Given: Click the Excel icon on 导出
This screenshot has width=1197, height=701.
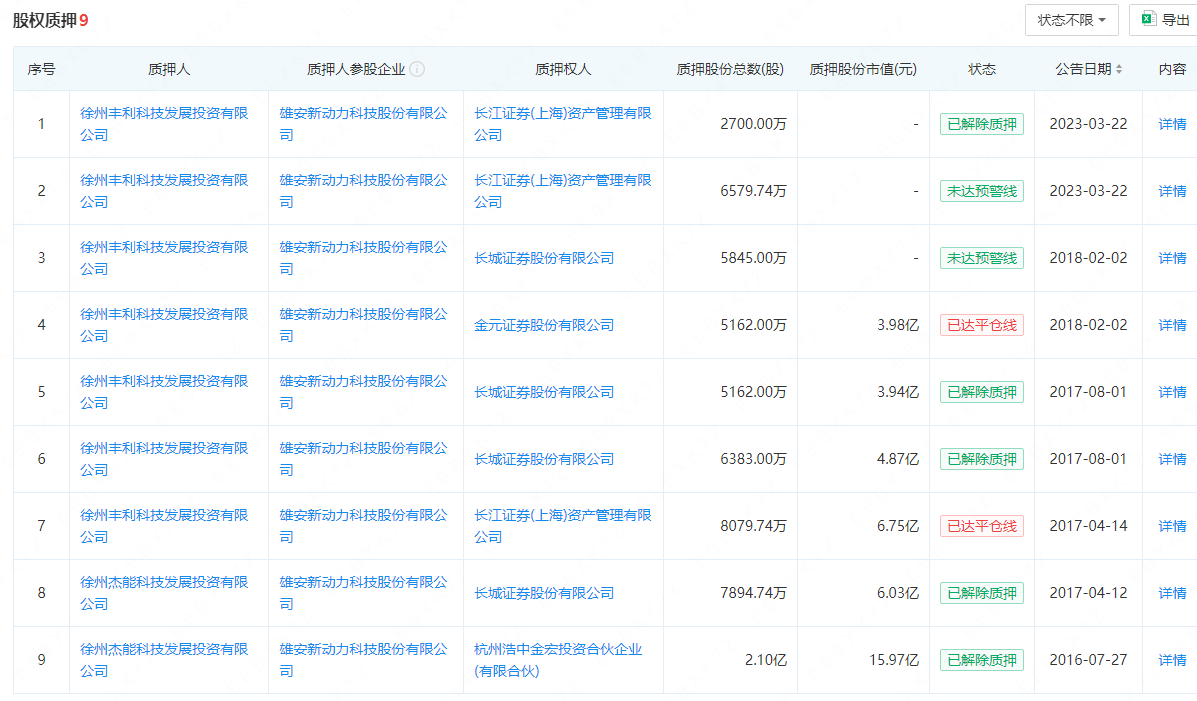Looking at the screenshot, I should [x=1149, y=20].
